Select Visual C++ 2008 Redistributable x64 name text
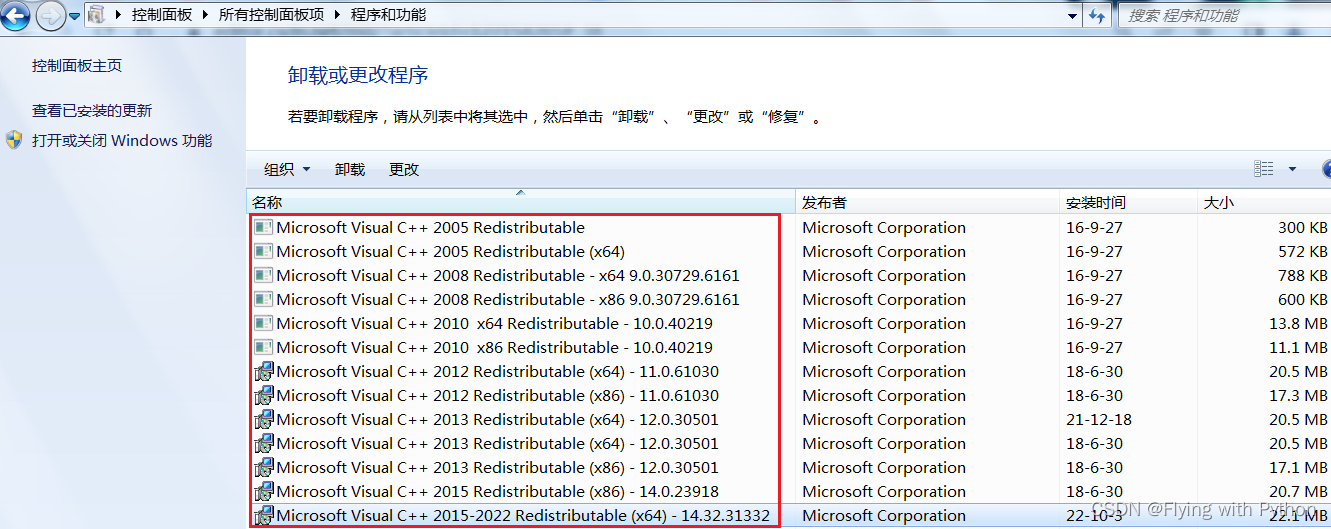This screenshot has width=1331, height=529. [x=508, y=275]
